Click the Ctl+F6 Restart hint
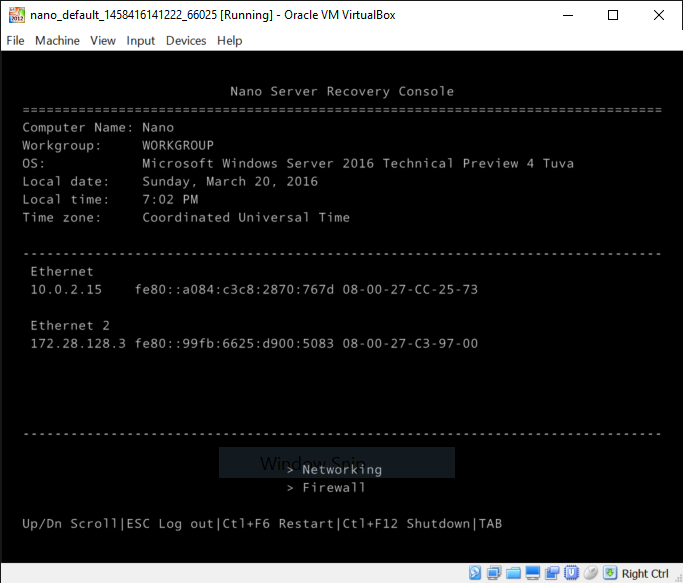Image resolution: width=683 pixels, height=583 pixels. [278, 524]
